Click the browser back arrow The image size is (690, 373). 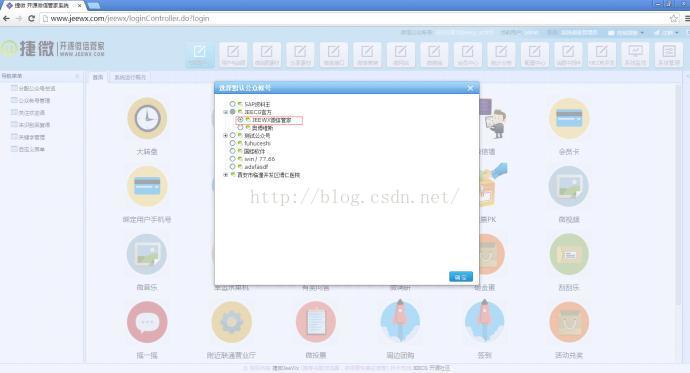click(6, 18)
